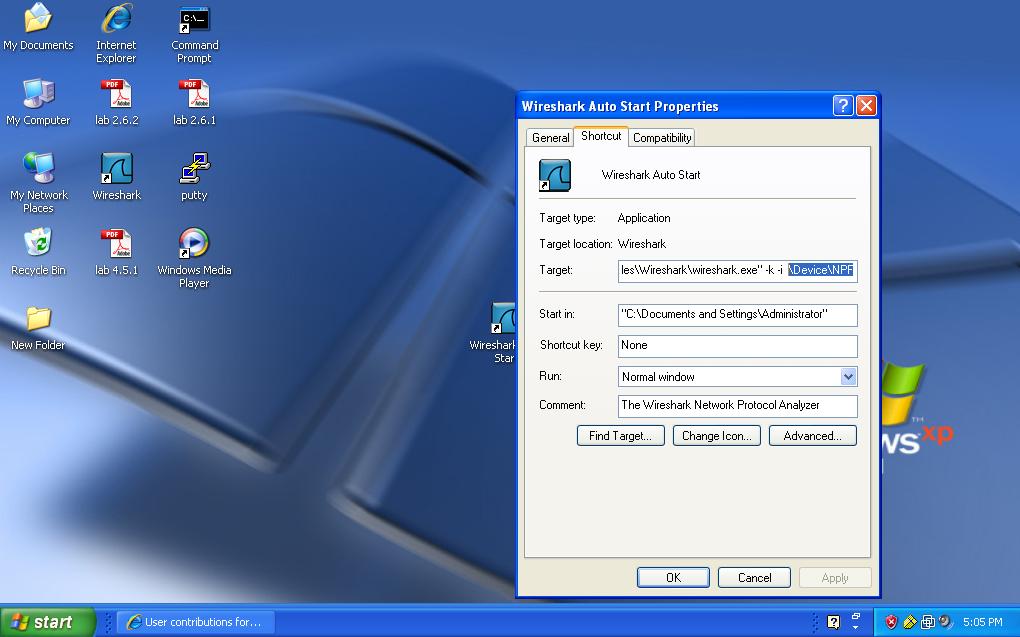
Task: Activate User contributions taskbar window
Action: pyautogui.click(x=196, y=622)
